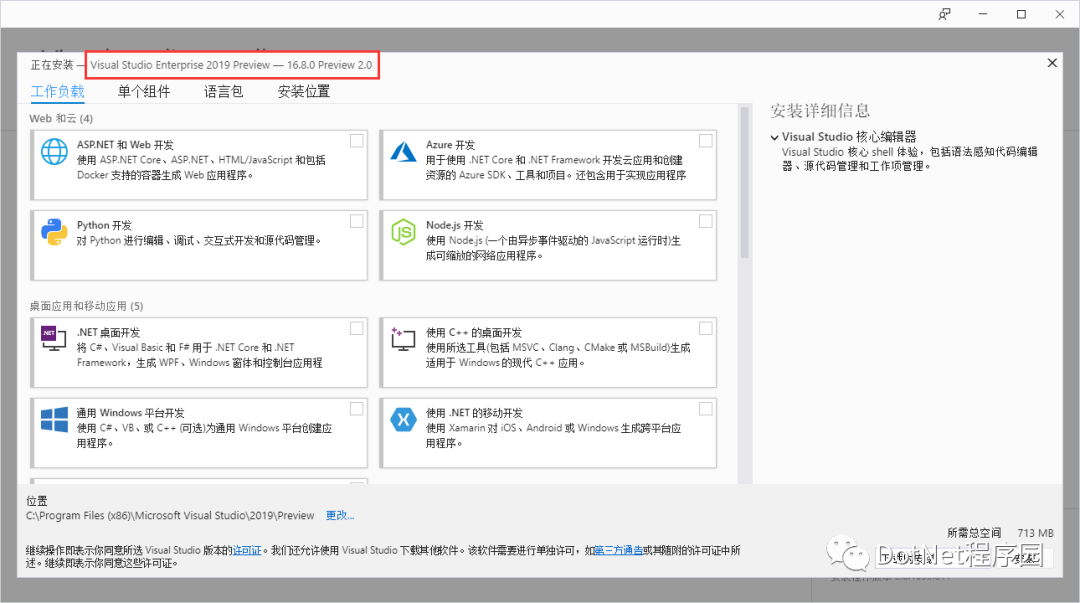Open the feedback icon in the title bar
Screen dimensions: 1080x603
944,14
